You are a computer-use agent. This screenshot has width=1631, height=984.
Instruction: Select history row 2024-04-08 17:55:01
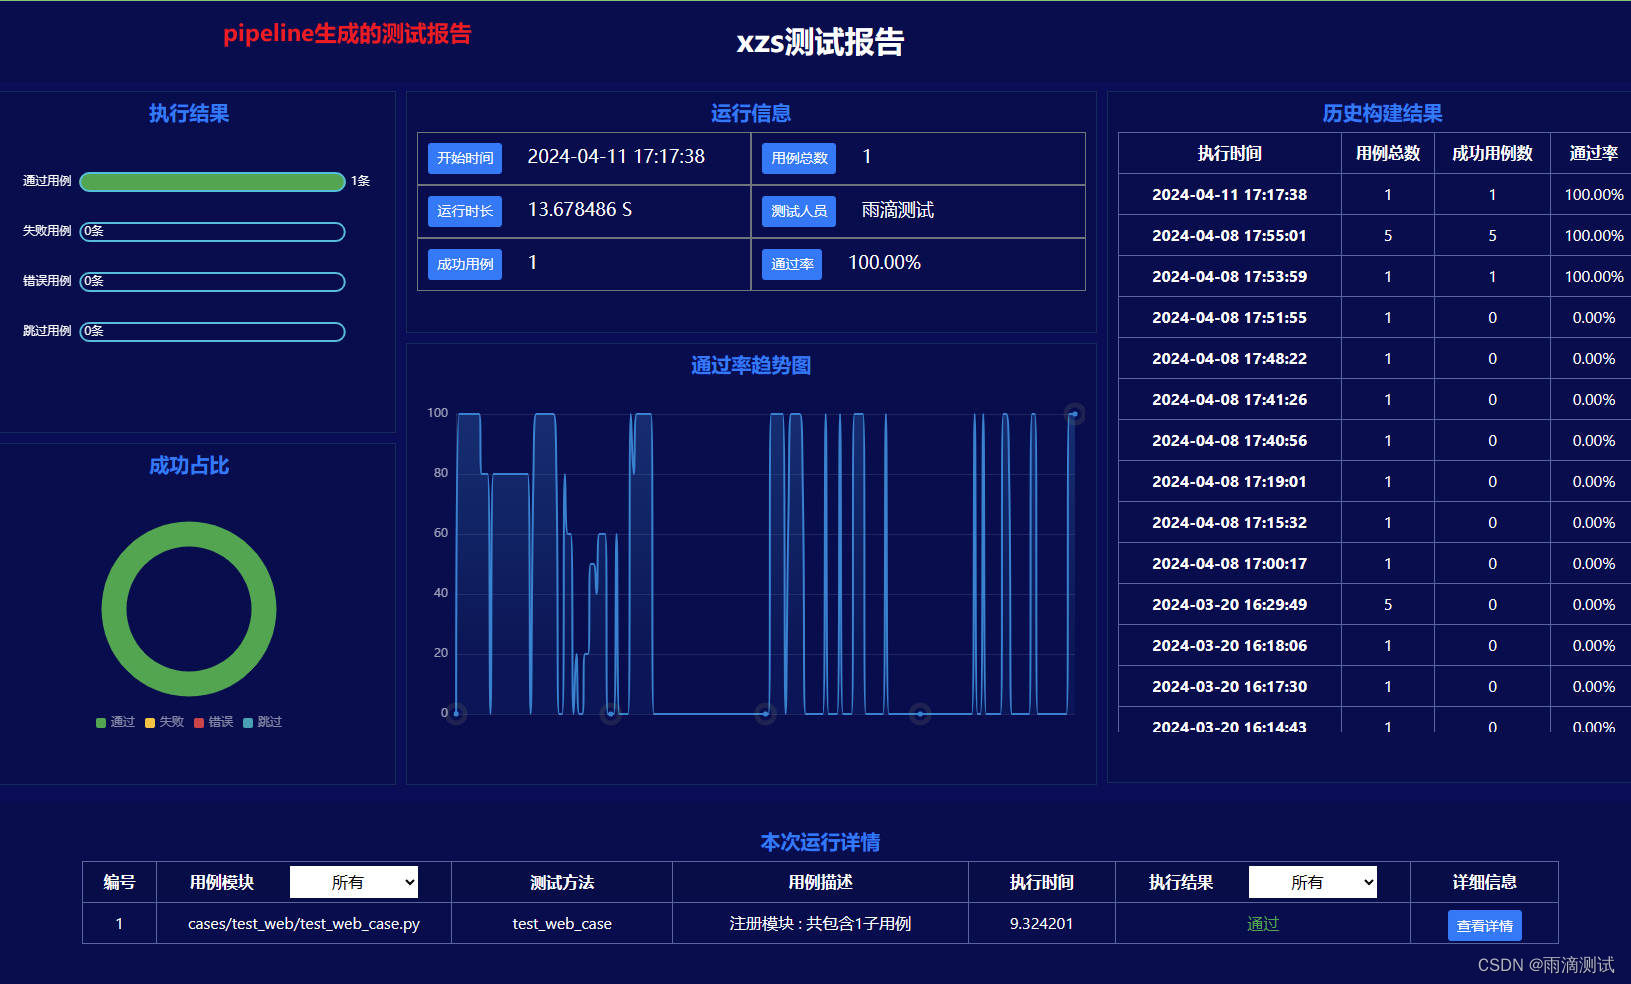tap(1375, 236)
